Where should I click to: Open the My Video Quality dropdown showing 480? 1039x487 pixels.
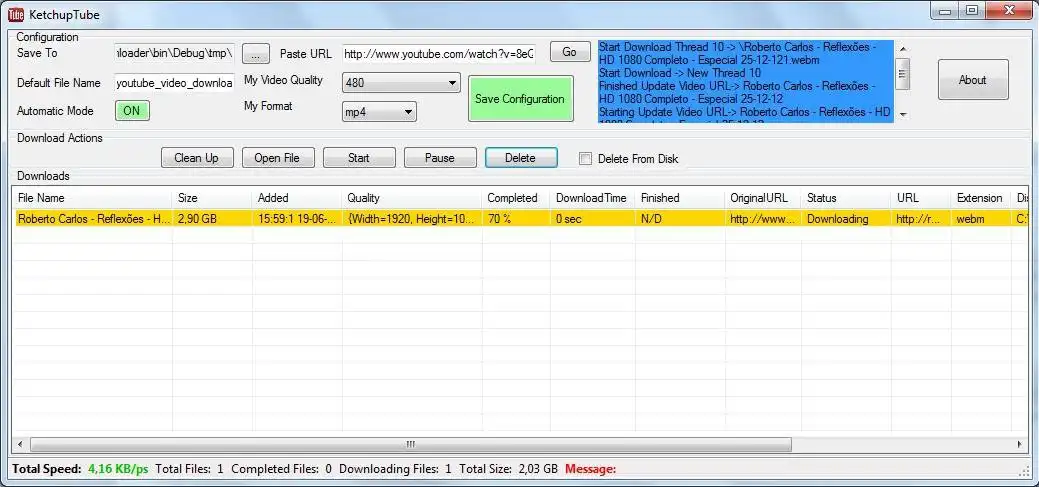tap(401, 83)
